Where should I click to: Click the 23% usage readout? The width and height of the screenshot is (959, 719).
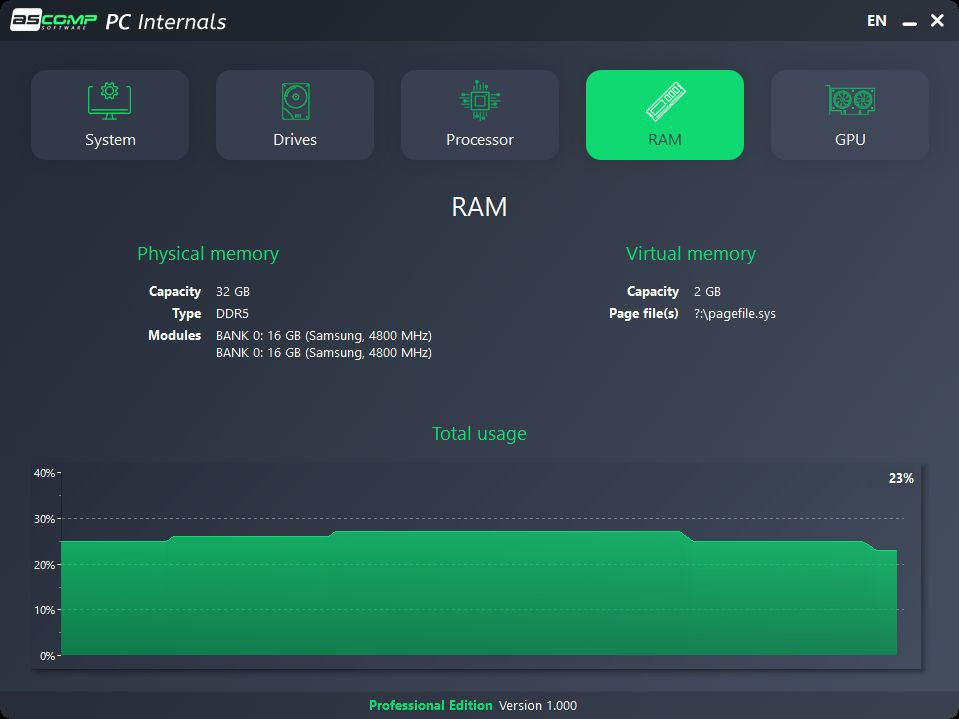[x=901, y=478]
